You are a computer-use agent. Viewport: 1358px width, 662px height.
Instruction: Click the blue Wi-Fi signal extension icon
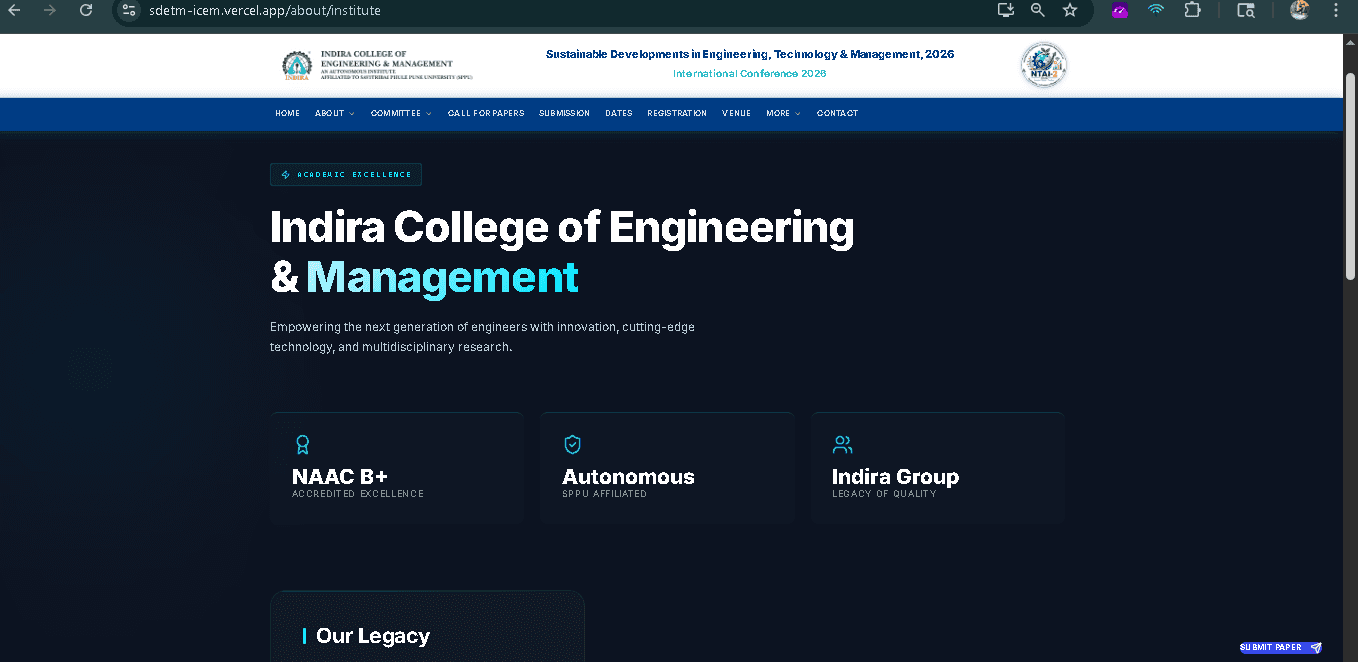point(1156,10)
